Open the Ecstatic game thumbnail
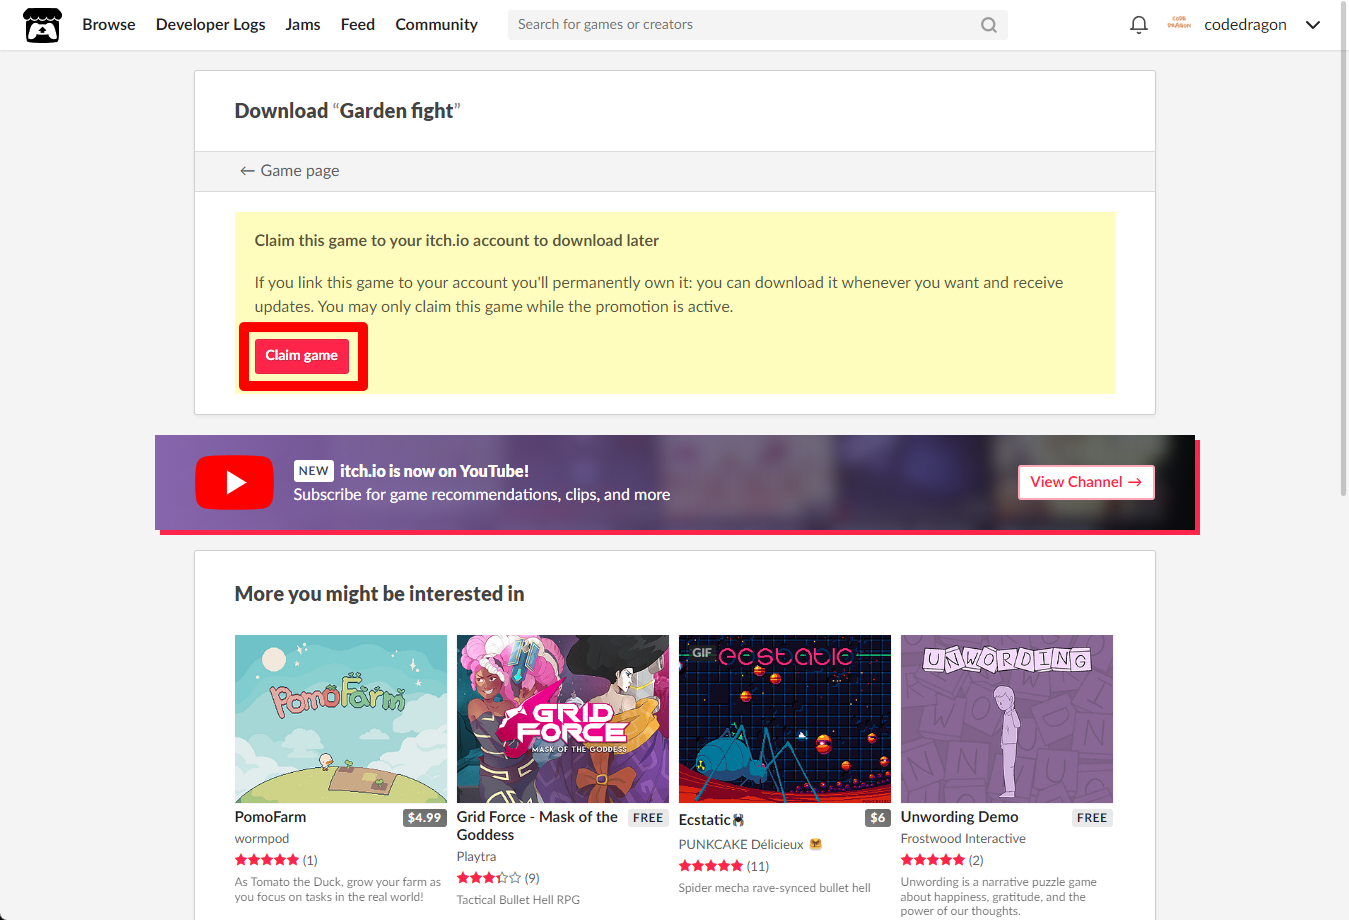Viewport: 1349px width, 920px height. (785, 719)
